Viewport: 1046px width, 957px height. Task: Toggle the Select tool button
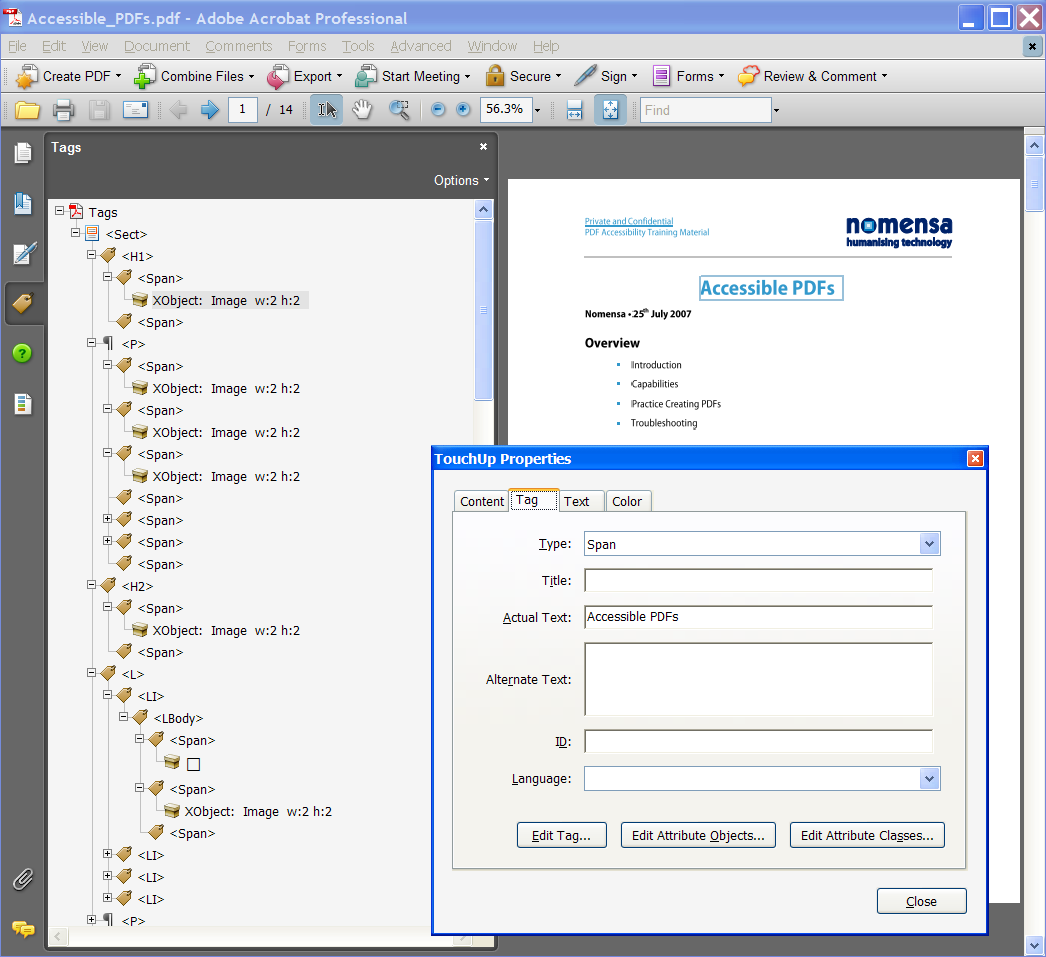click(x=326, y=110)
